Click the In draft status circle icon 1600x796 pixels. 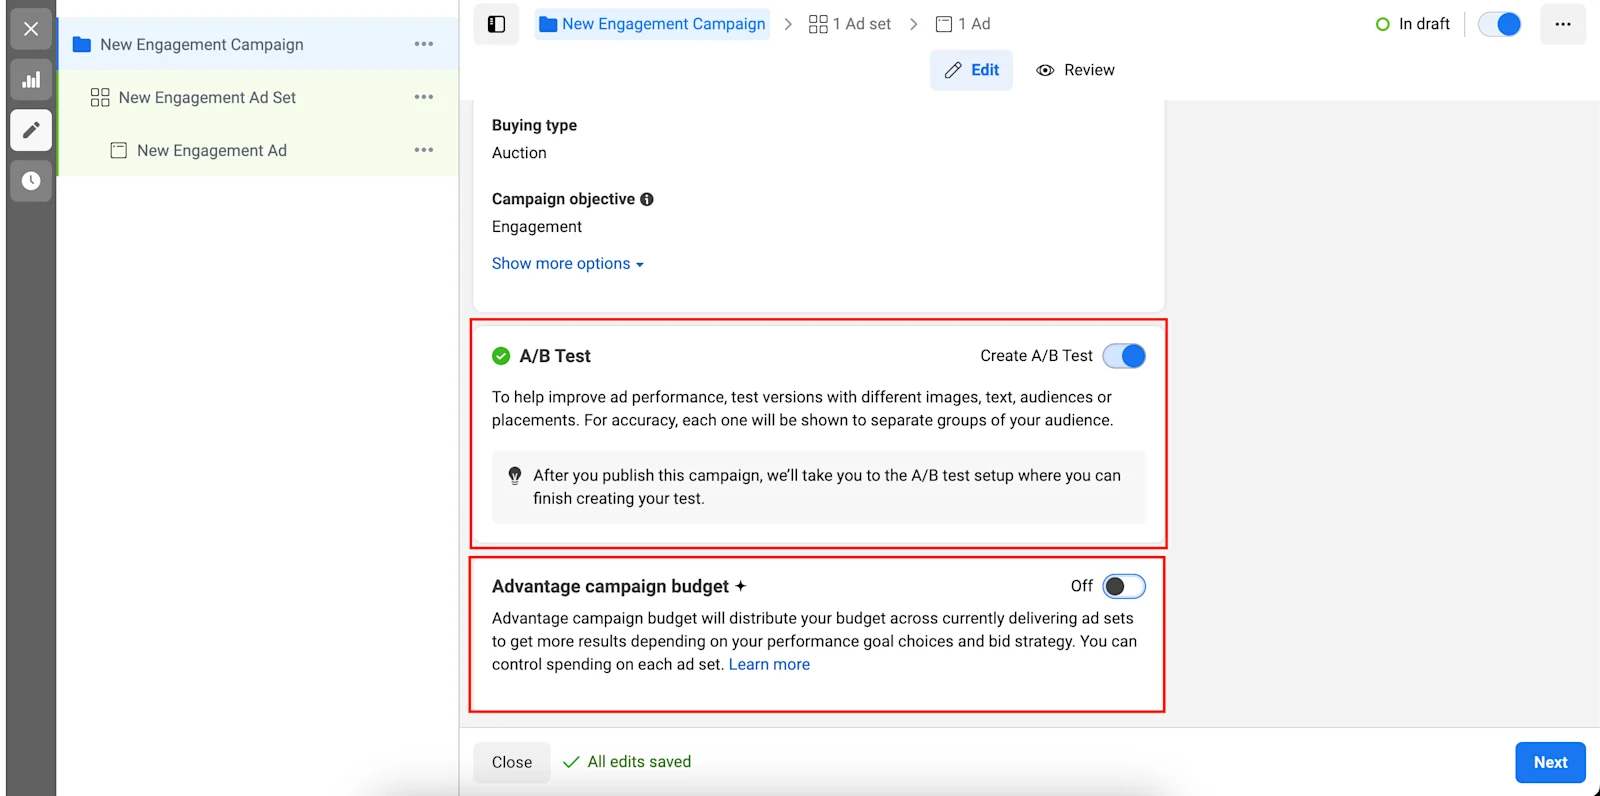click(x=1383, y=24)
